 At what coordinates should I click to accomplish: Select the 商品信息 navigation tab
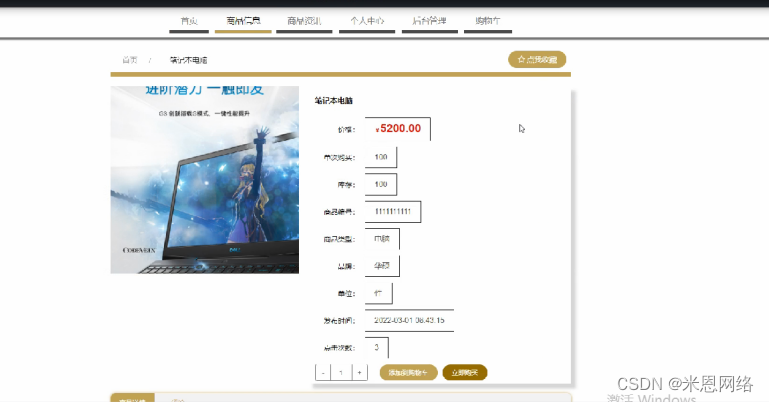pos(243,21)
